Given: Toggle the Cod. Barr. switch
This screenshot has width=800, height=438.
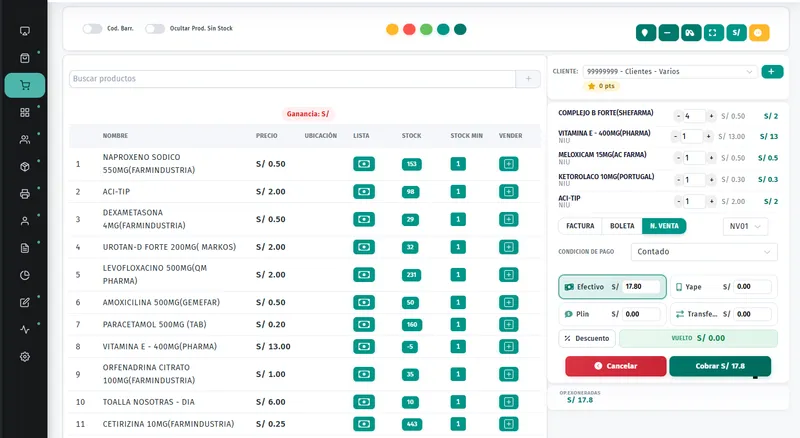Looking at the screenshot, I should [92, 29].
